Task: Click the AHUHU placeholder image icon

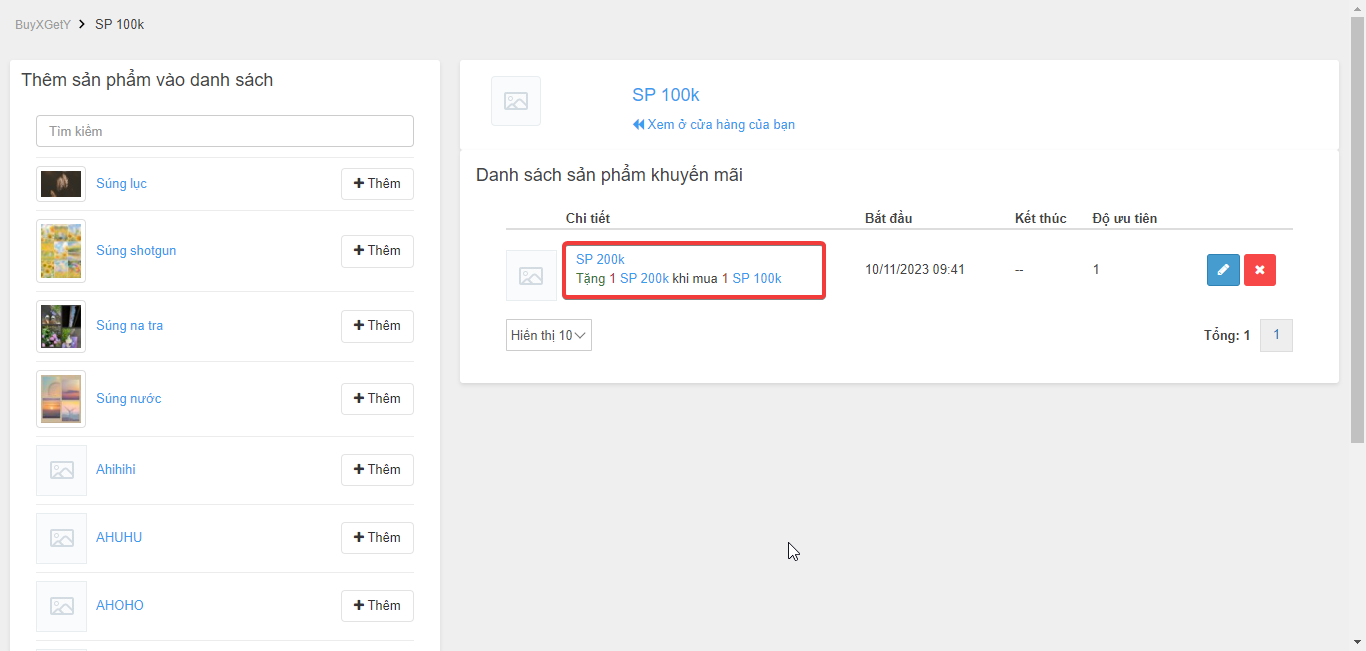Action: (x=61, y=538)
